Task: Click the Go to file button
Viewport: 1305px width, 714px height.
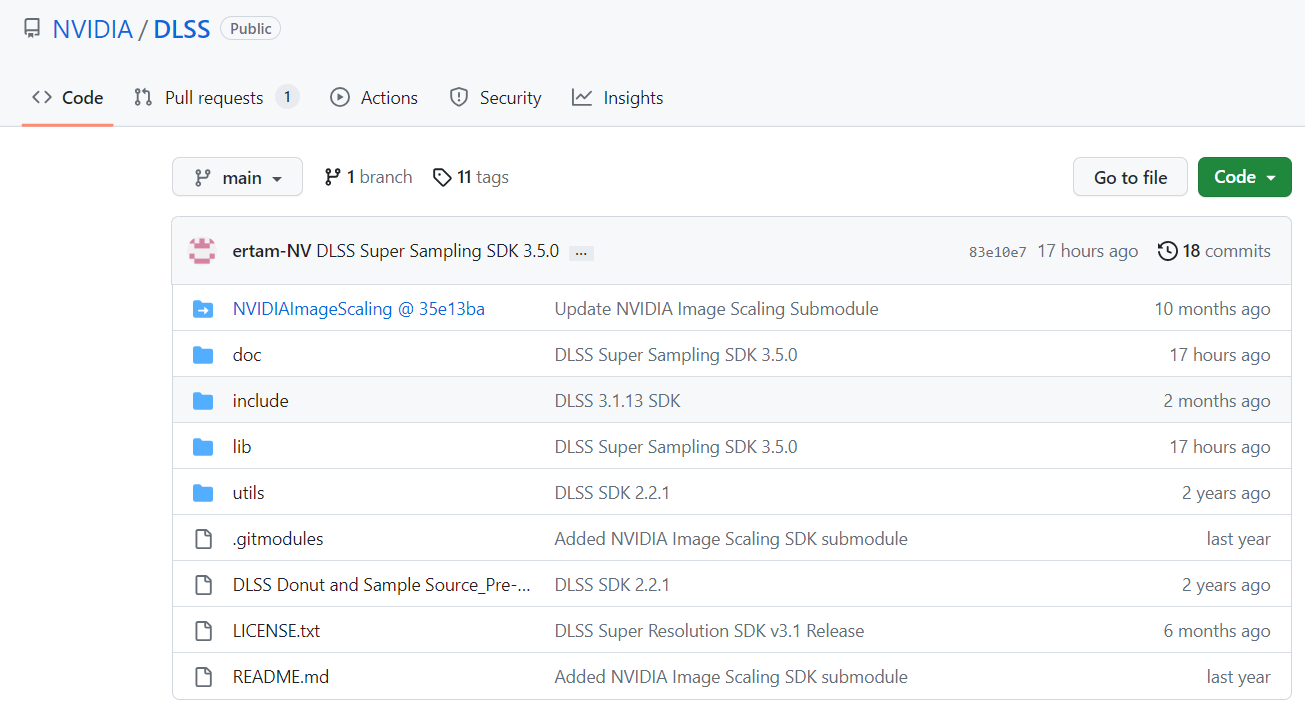Action: (1130, 177)
